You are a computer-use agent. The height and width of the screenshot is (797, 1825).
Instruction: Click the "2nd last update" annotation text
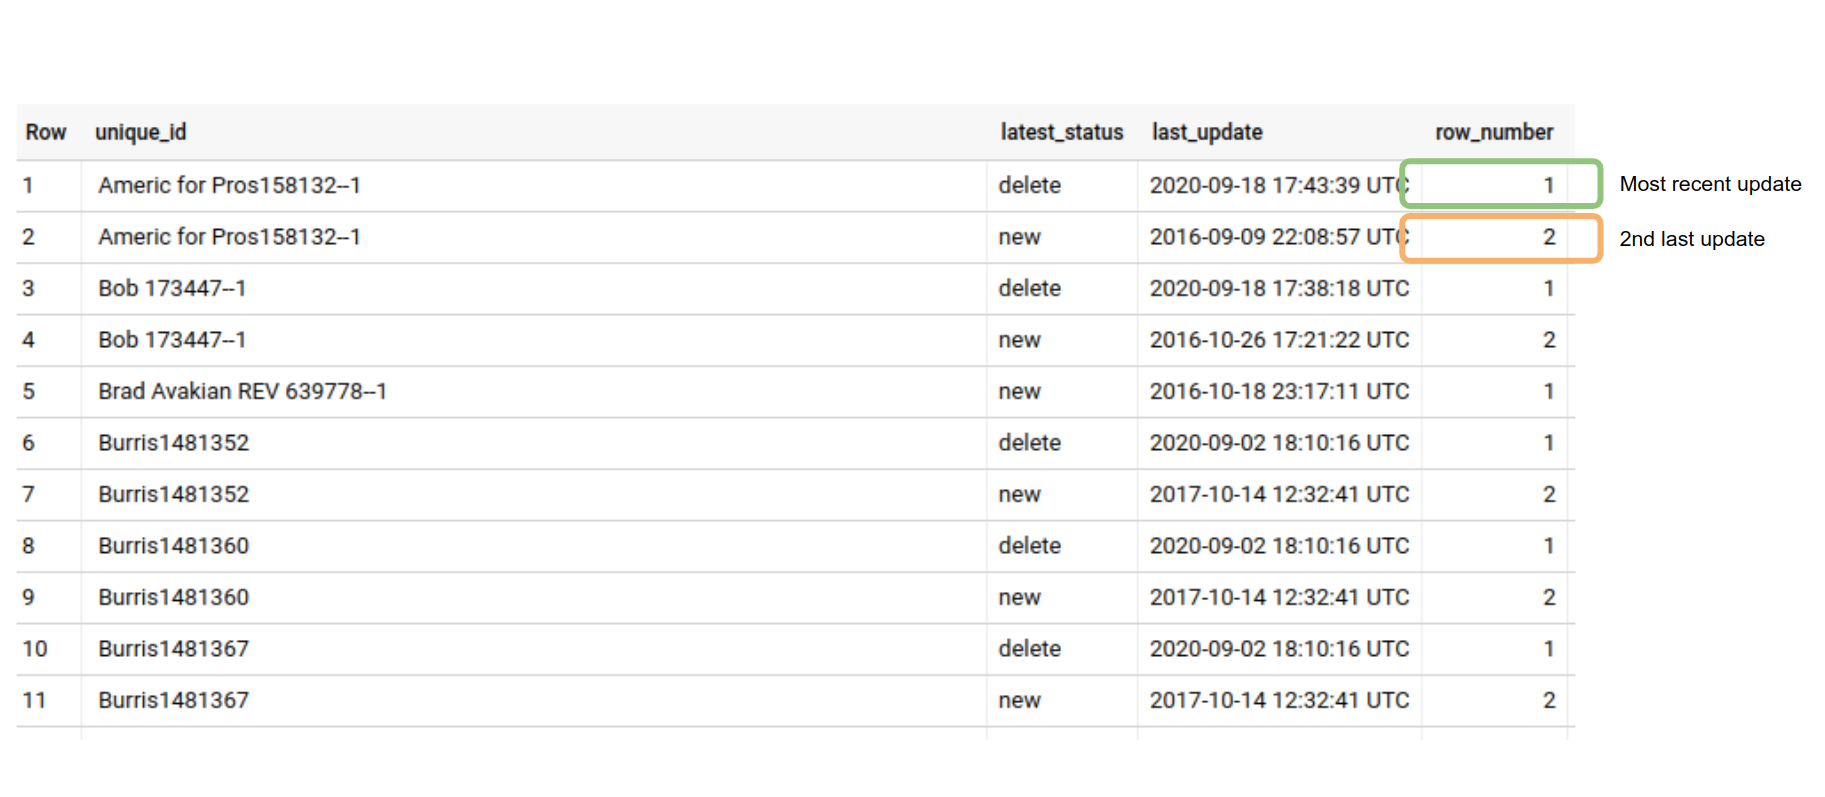[1691, 239]
